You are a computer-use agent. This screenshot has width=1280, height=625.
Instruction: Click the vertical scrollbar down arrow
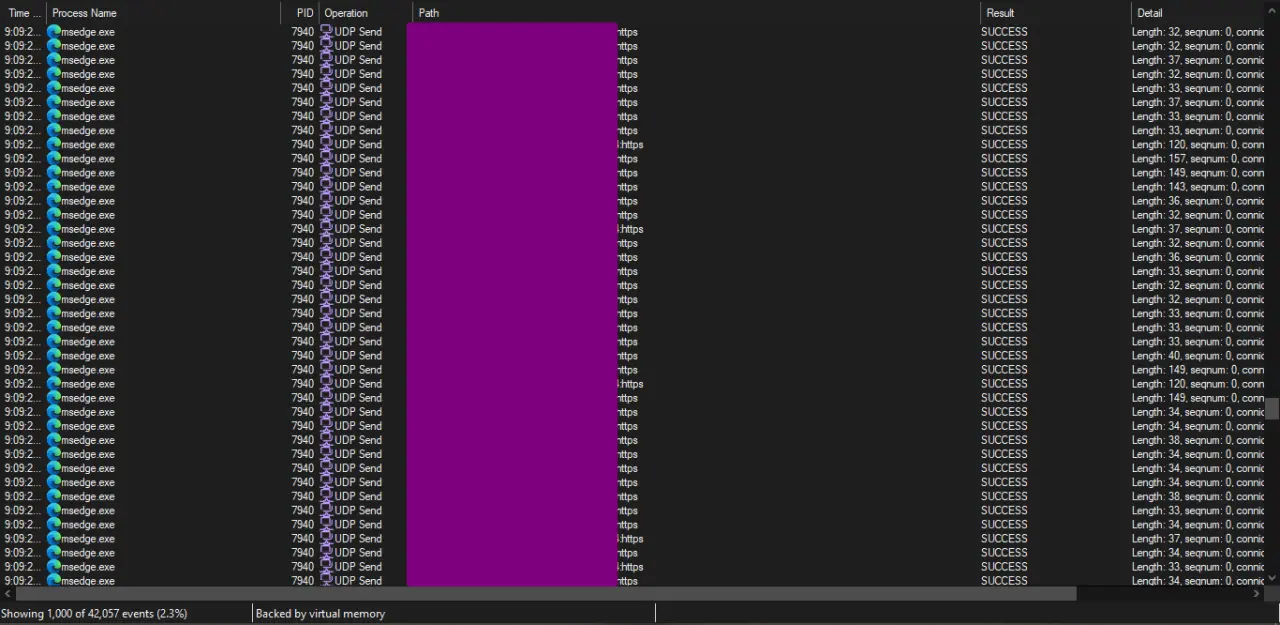click(x=1272, y=578)
